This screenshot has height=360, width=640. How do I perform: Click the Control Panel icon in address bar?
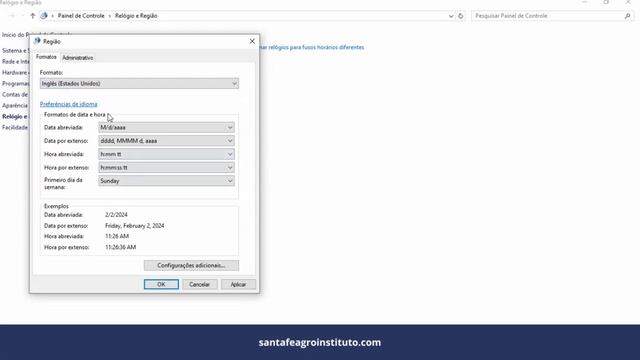click(x=44, y=16)
